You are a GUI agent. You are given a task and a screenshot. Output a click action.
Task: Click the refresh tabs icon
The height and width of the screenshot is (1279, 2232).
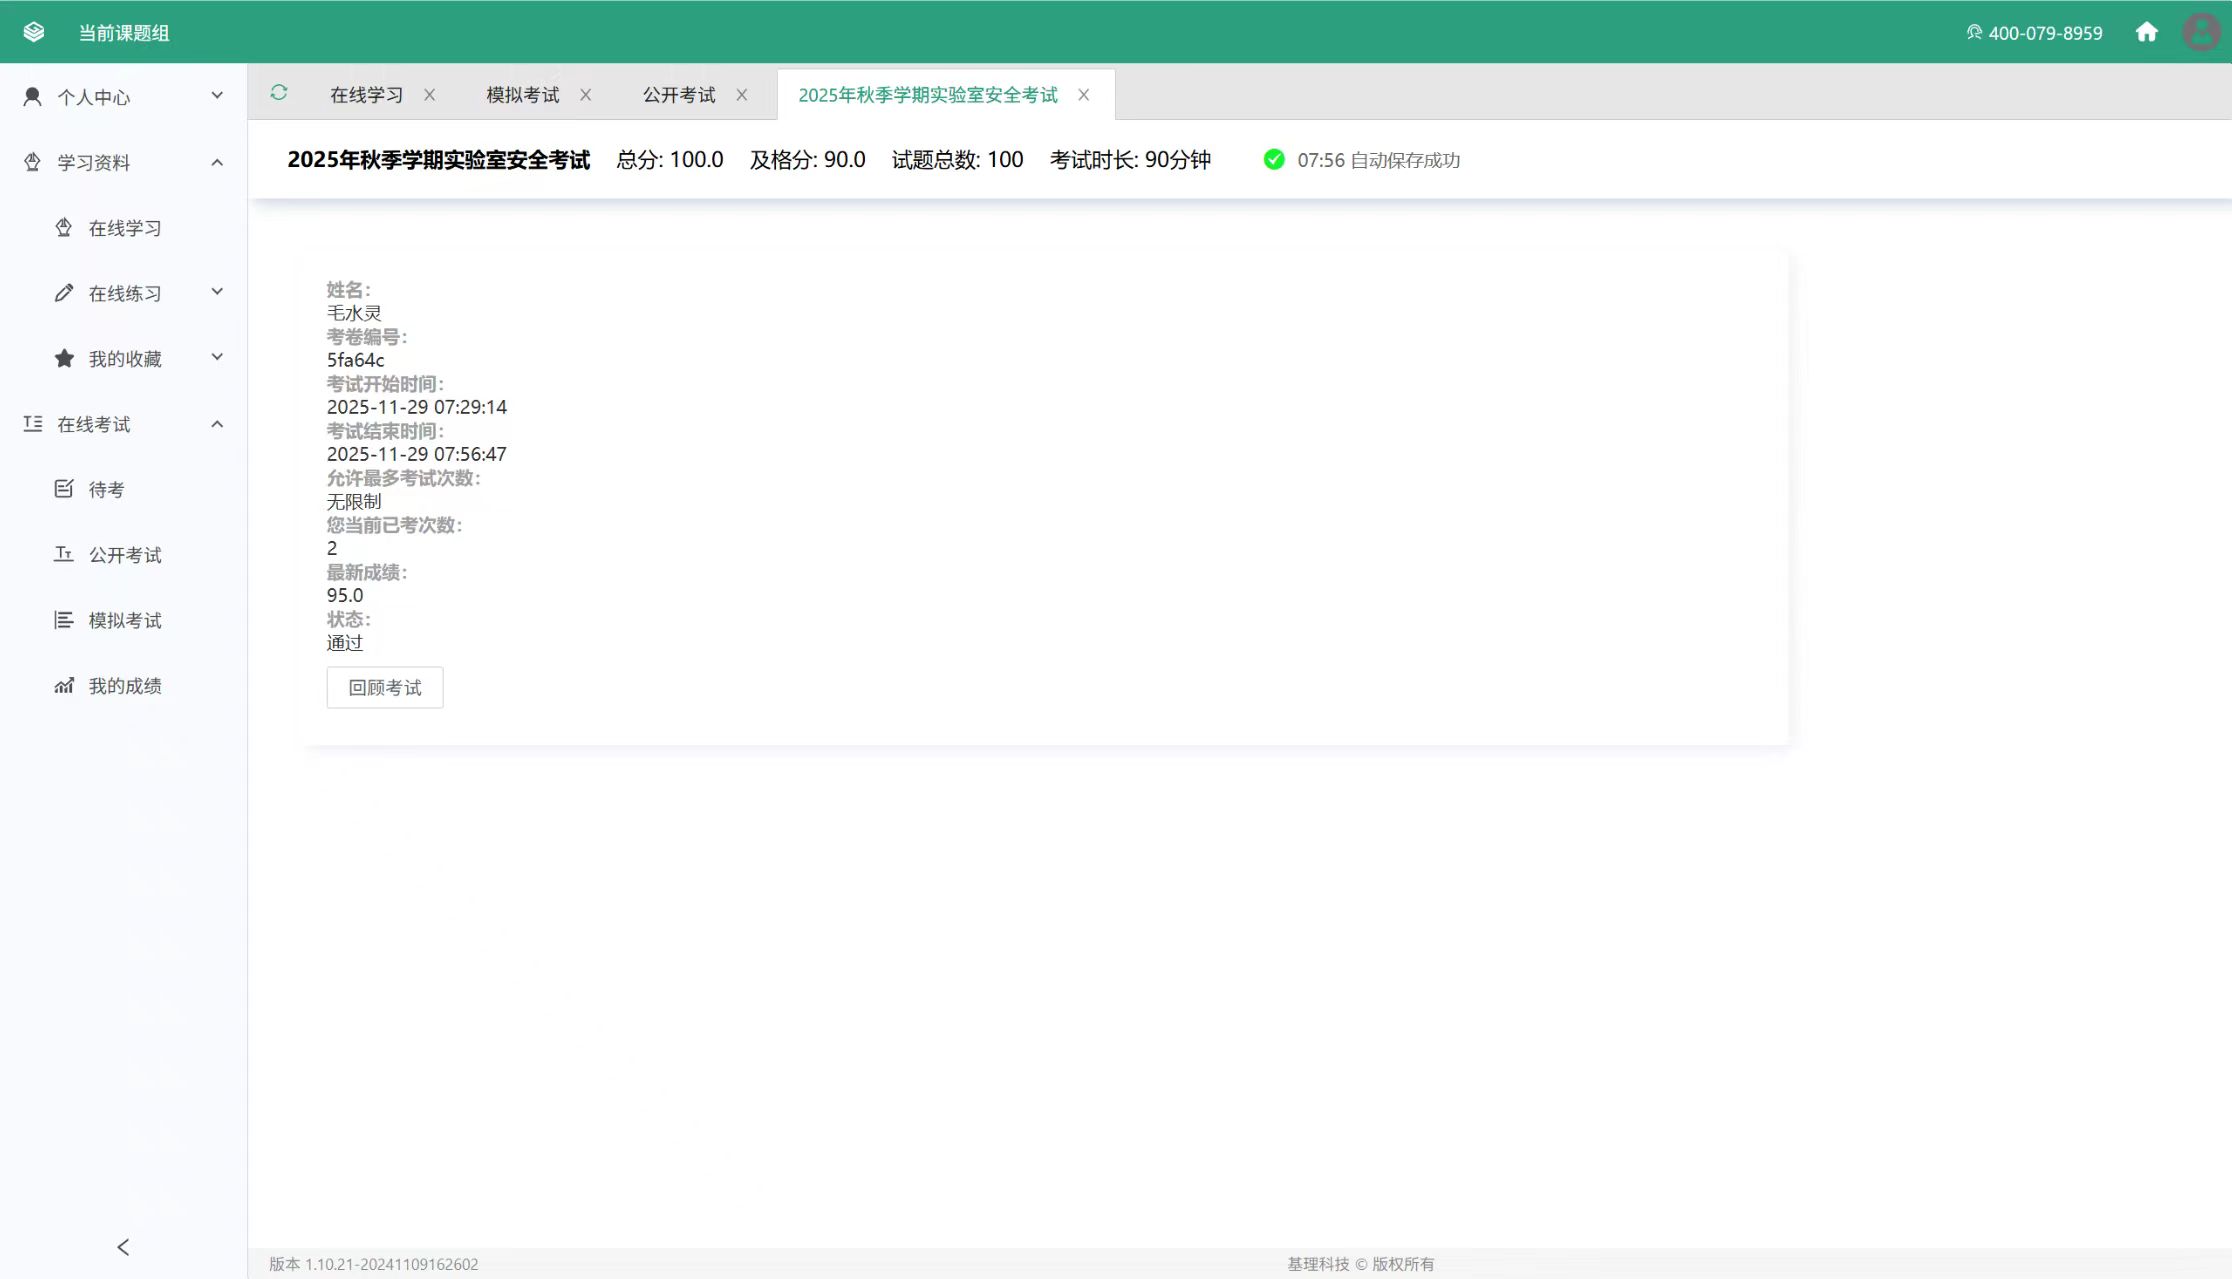point(279,93)
